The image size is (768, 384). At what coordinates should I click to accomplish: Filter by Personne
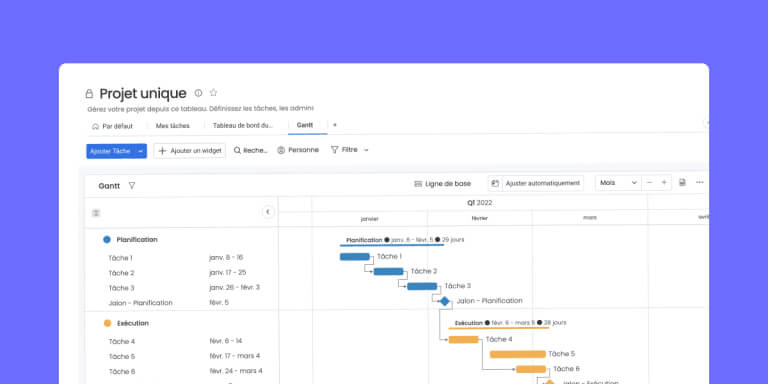[x=298, y=150]
